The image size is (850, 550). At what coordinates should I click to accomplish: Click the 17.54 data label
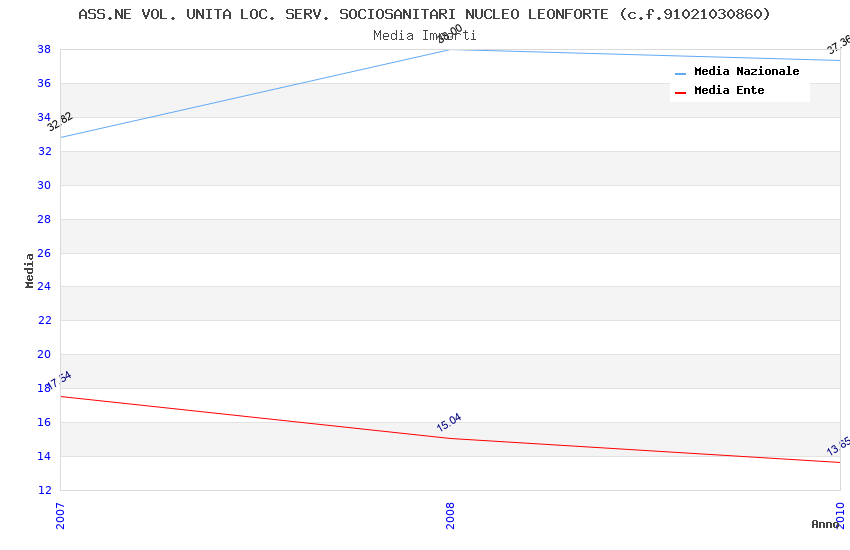(59, 380)
